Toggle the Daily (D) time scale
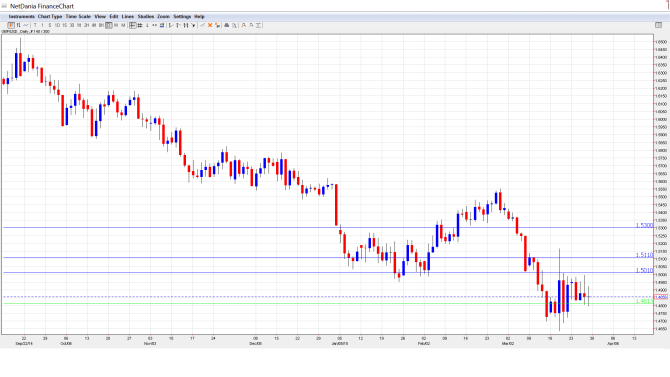The width and height of the screenshot is (670, 377). tap(109, 26)
